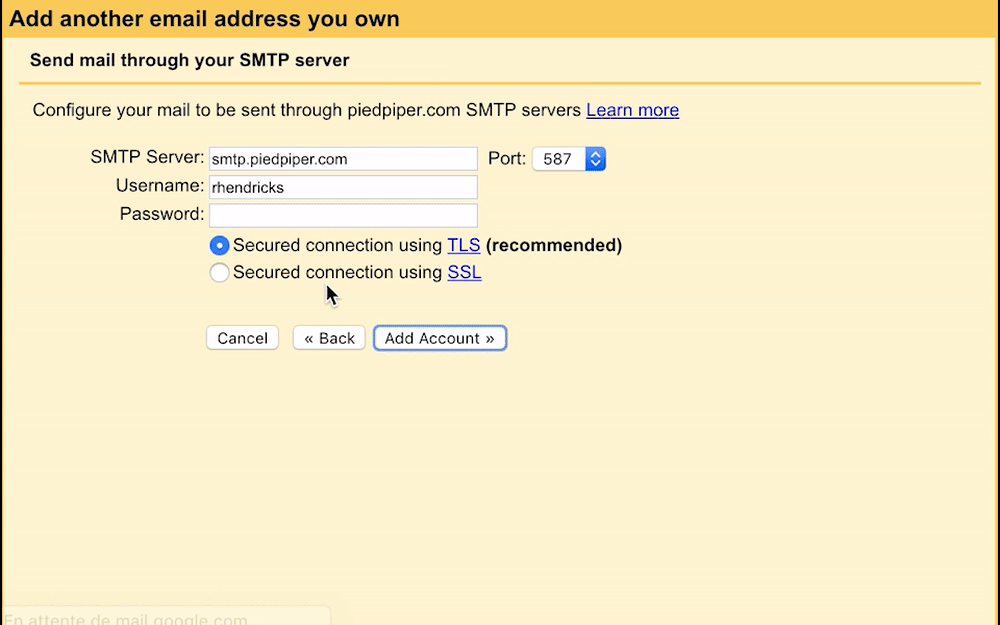Viewport: 1000px width, 625px height.
Task: Click the Back button
Action: [329, 338]
